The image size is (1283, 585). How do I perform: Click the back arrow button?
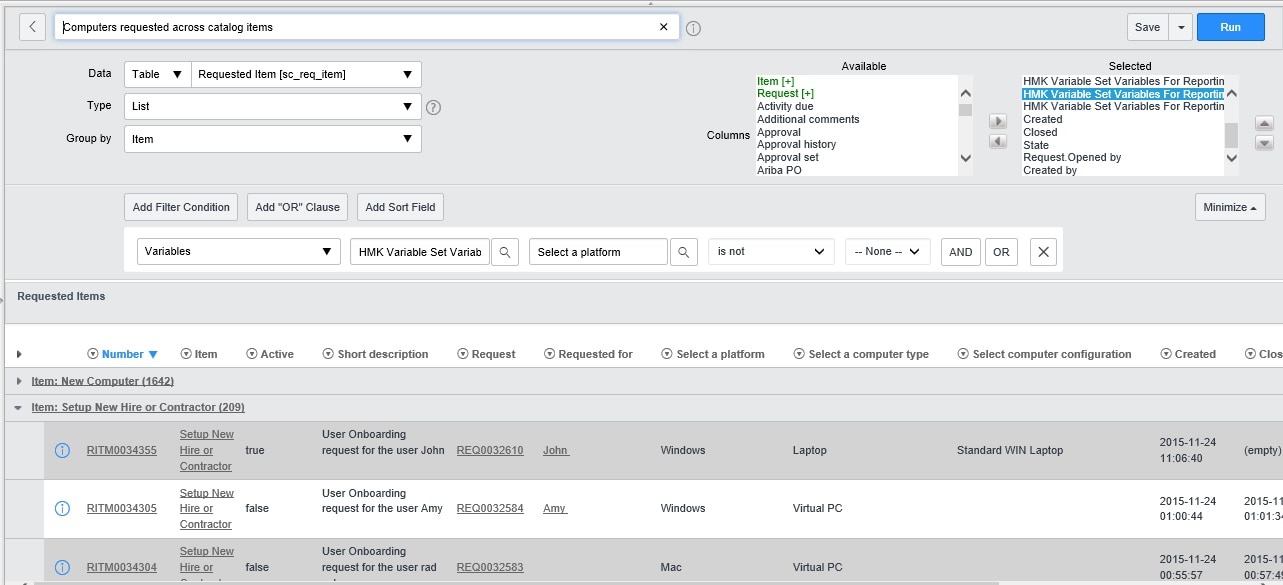pyautogui.click(x=32, y=27)
